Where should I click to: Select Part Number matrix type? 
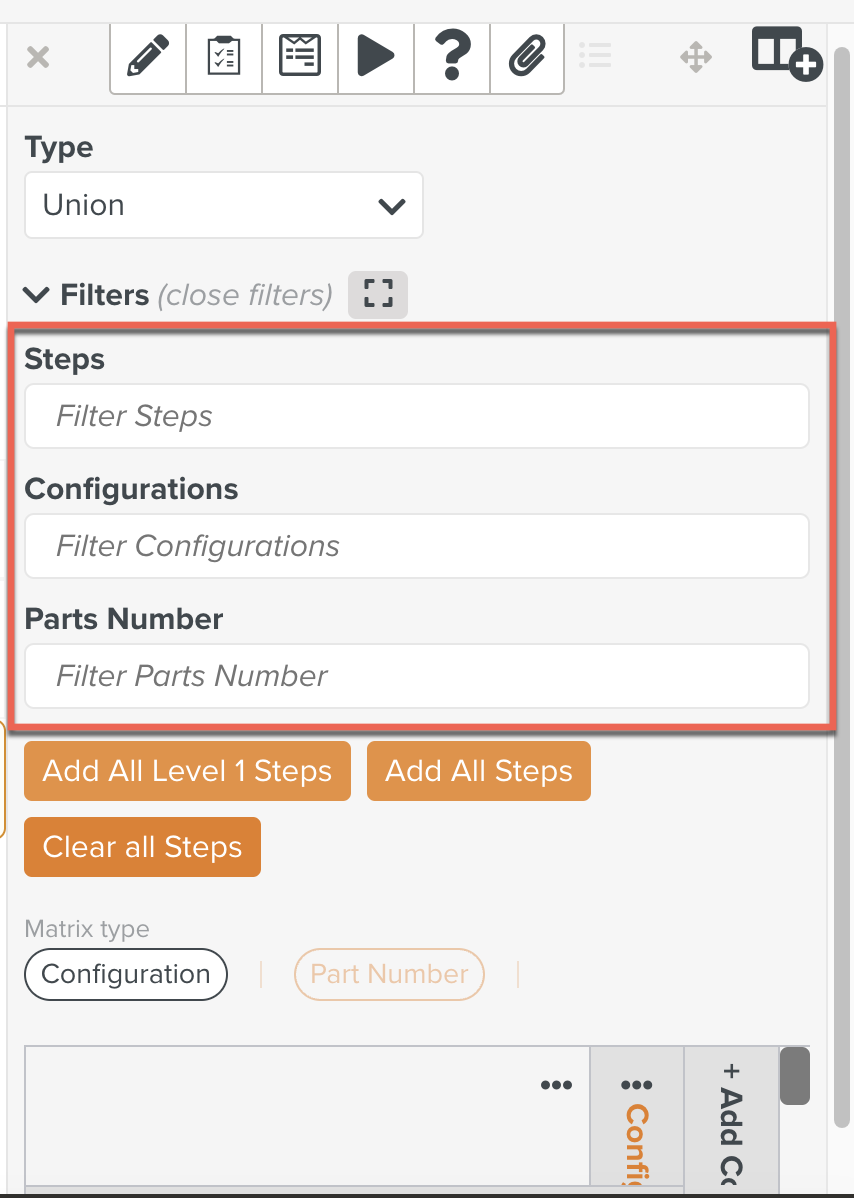click(x=389, y=974)
